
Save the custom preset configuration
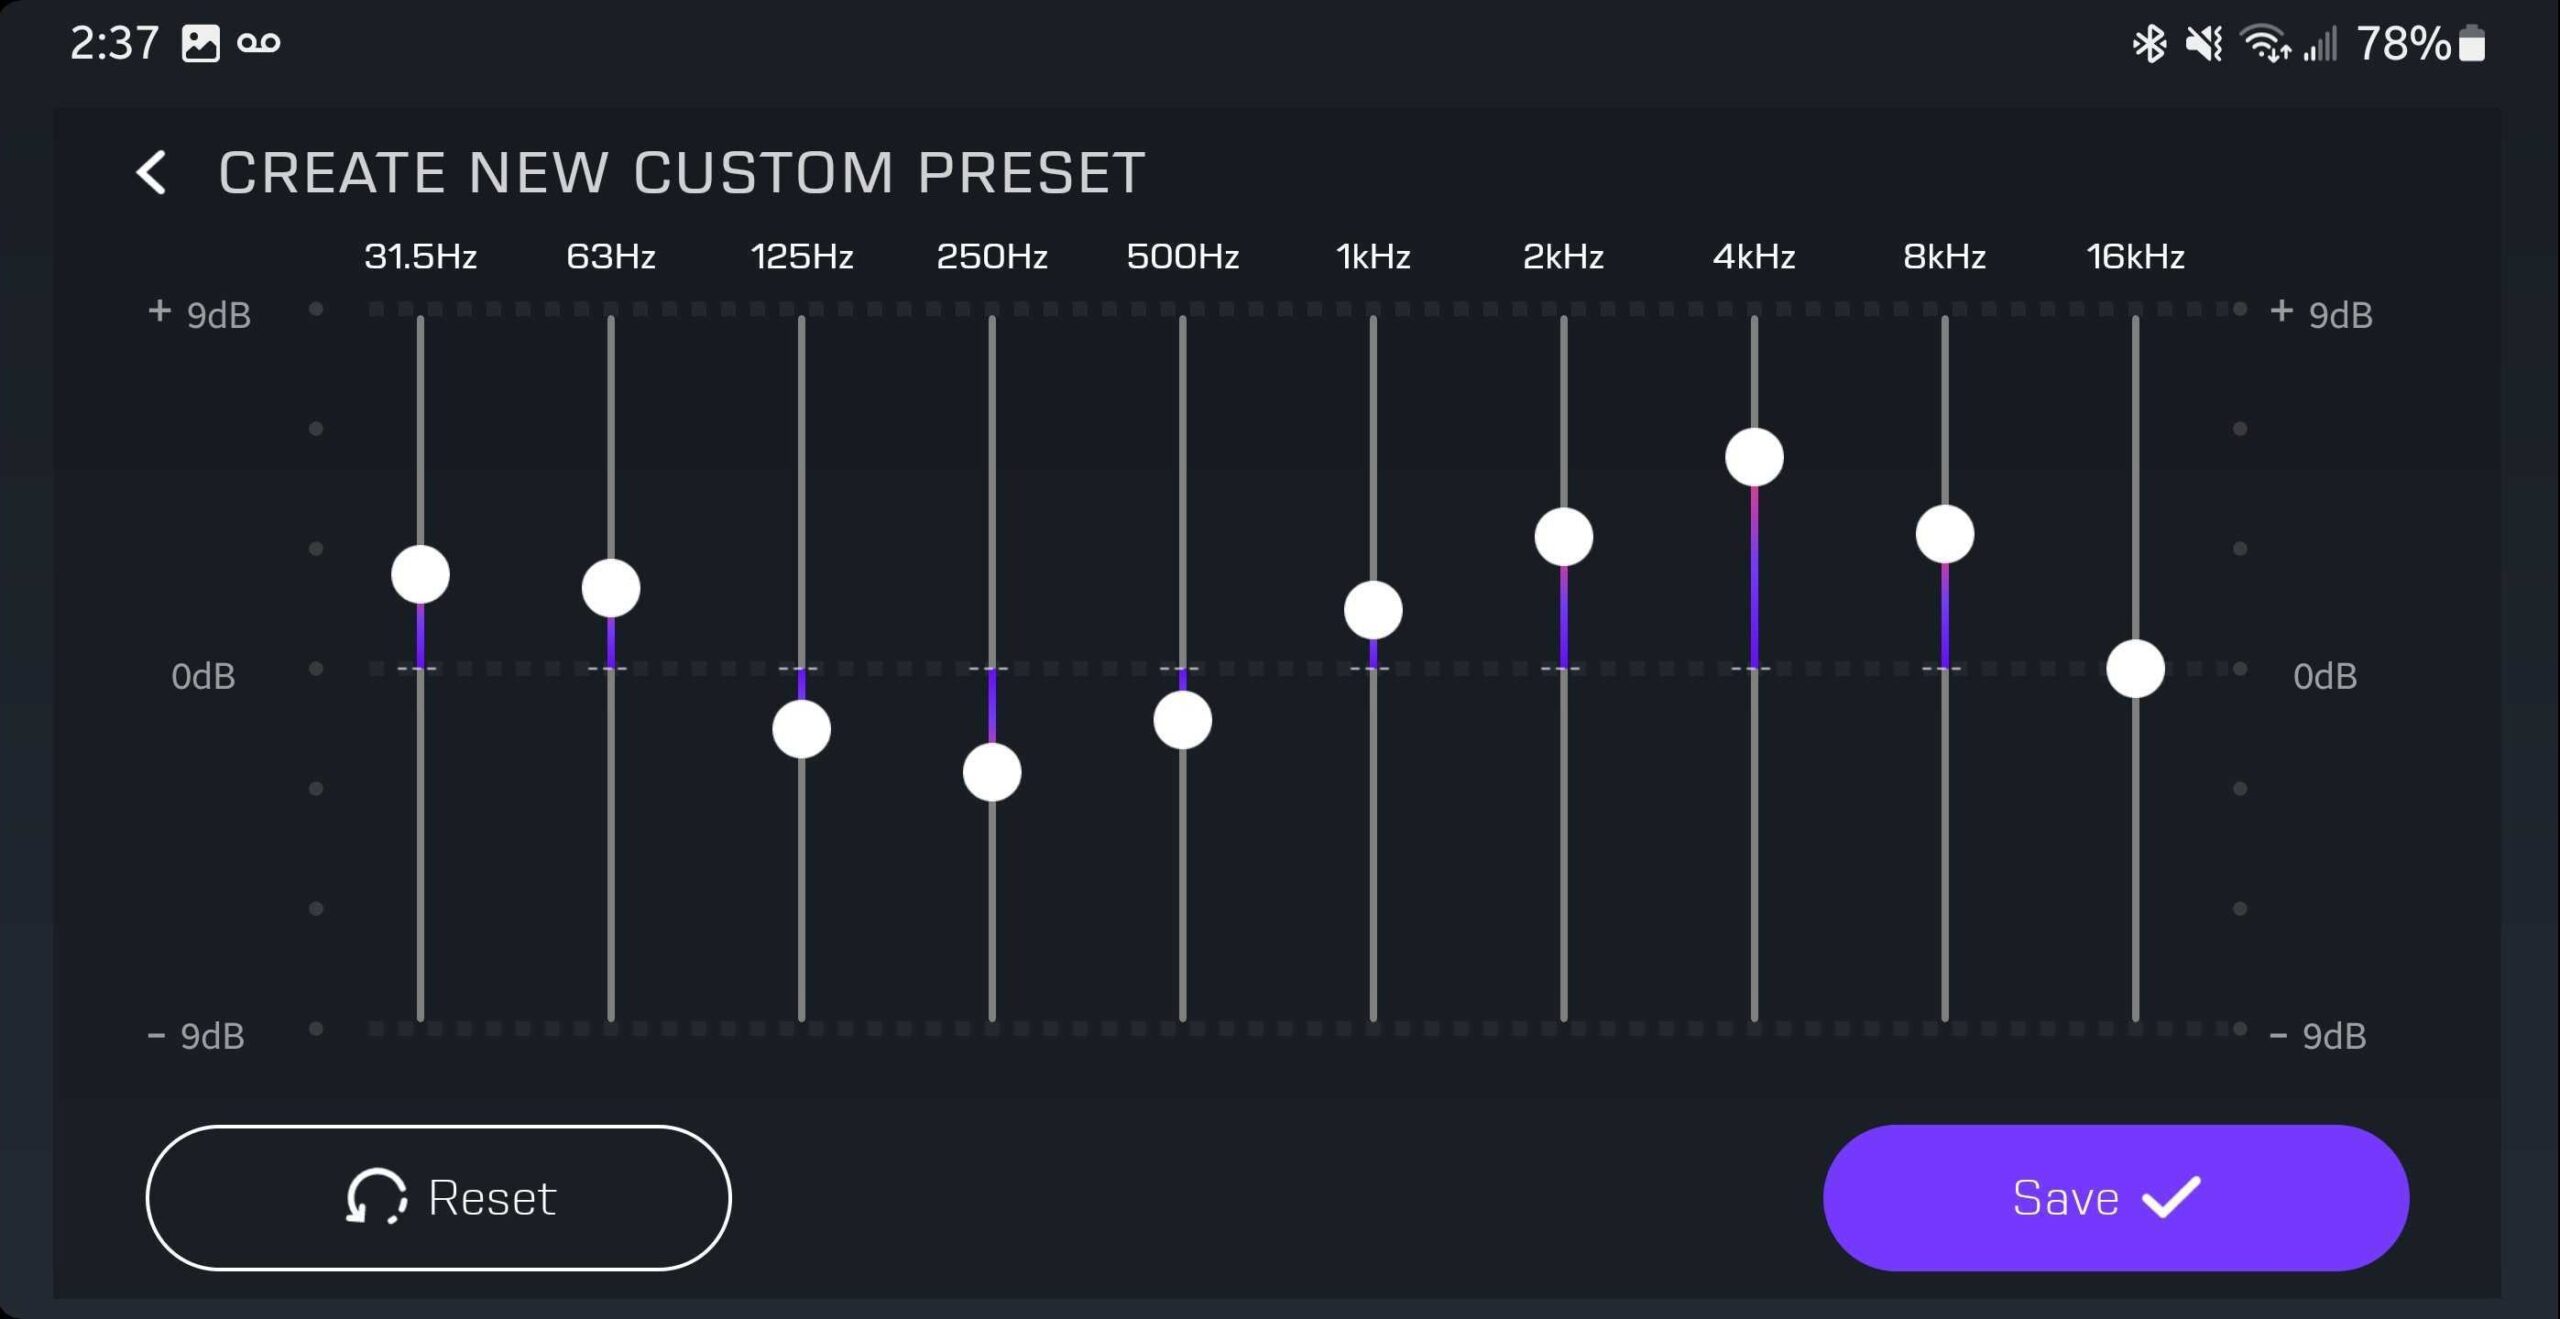[2108, 1196]
